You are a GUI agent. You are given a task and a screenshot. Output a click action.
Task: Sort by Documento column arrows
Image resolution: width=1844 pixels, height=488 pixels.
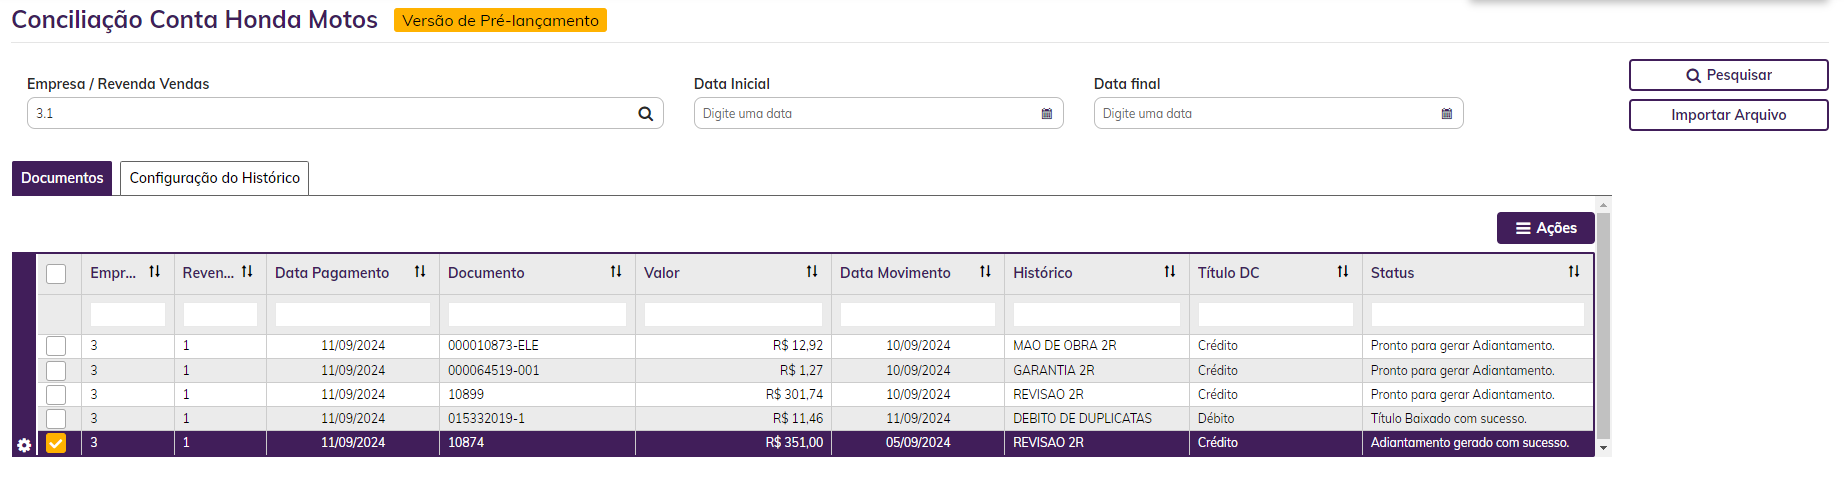pyautogui.click(x=616, y=272)
